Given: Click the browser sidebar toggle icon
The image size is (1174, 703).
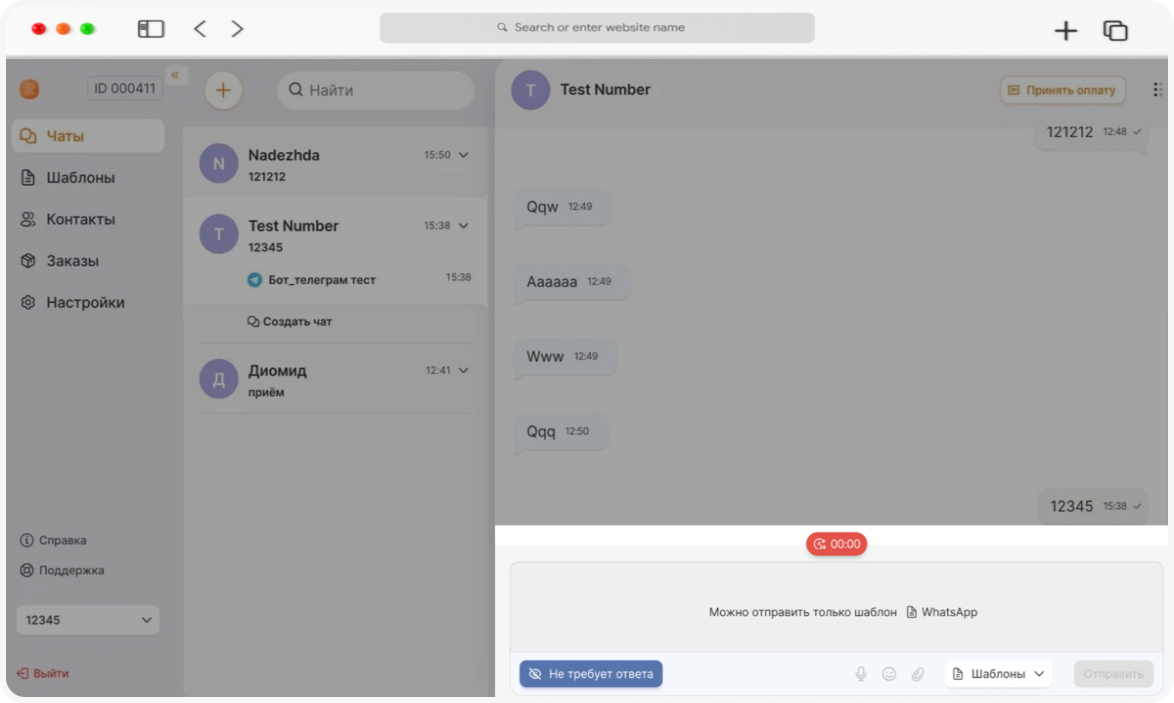Looking at the screenshot, I should click(x=150, y=28).
